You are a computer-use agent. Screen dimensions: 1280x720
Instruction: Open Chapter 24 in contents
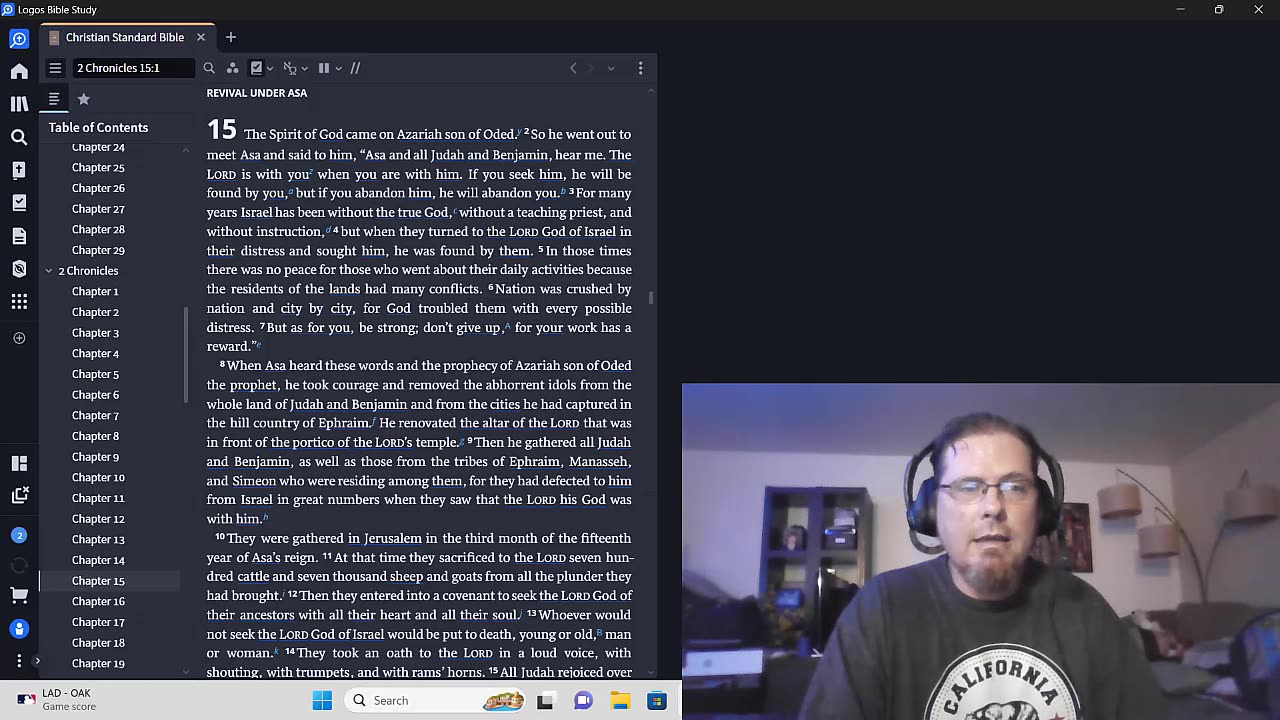click(x=98, y=147)
